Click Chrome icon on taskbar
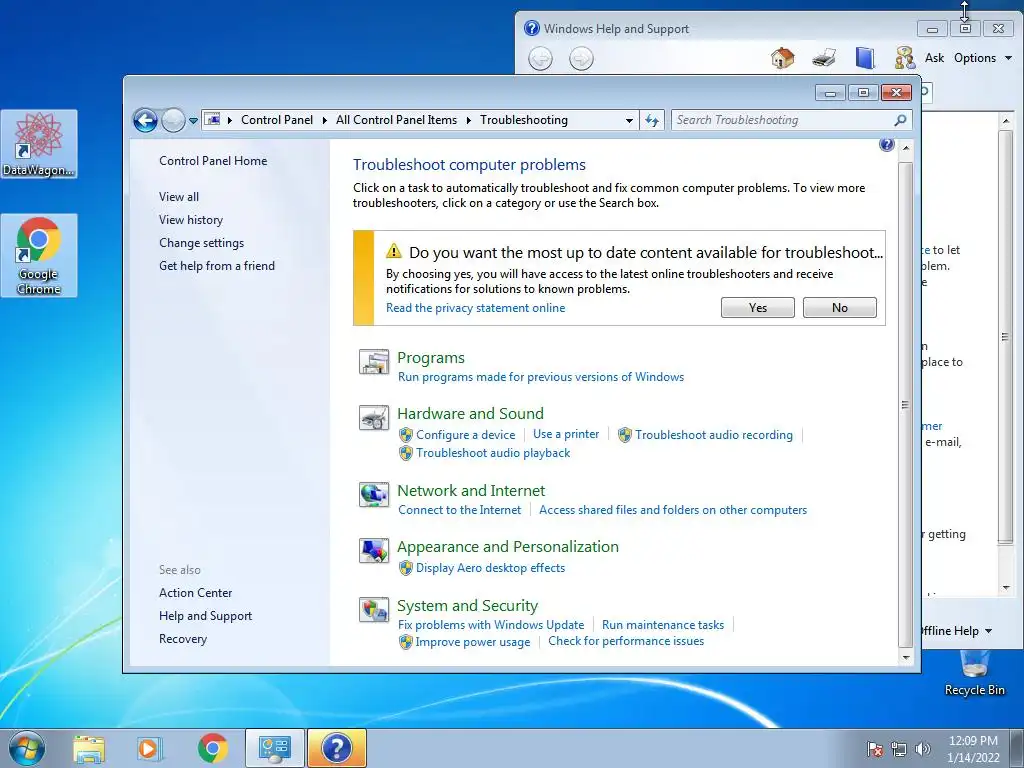Viewport: 1024px width, 768px height. click(x=213, y=749)
